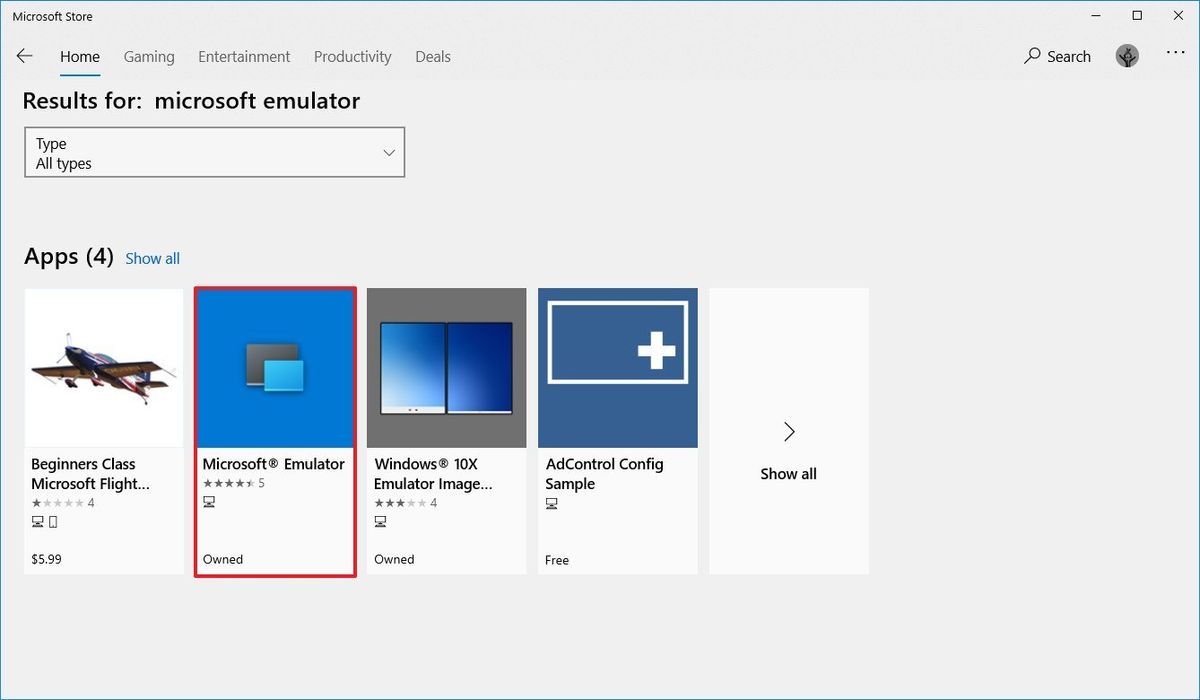Open Search in the Microsoft Store
The height and width of the screenshot is (700, 1200).
coord(1057,56)
